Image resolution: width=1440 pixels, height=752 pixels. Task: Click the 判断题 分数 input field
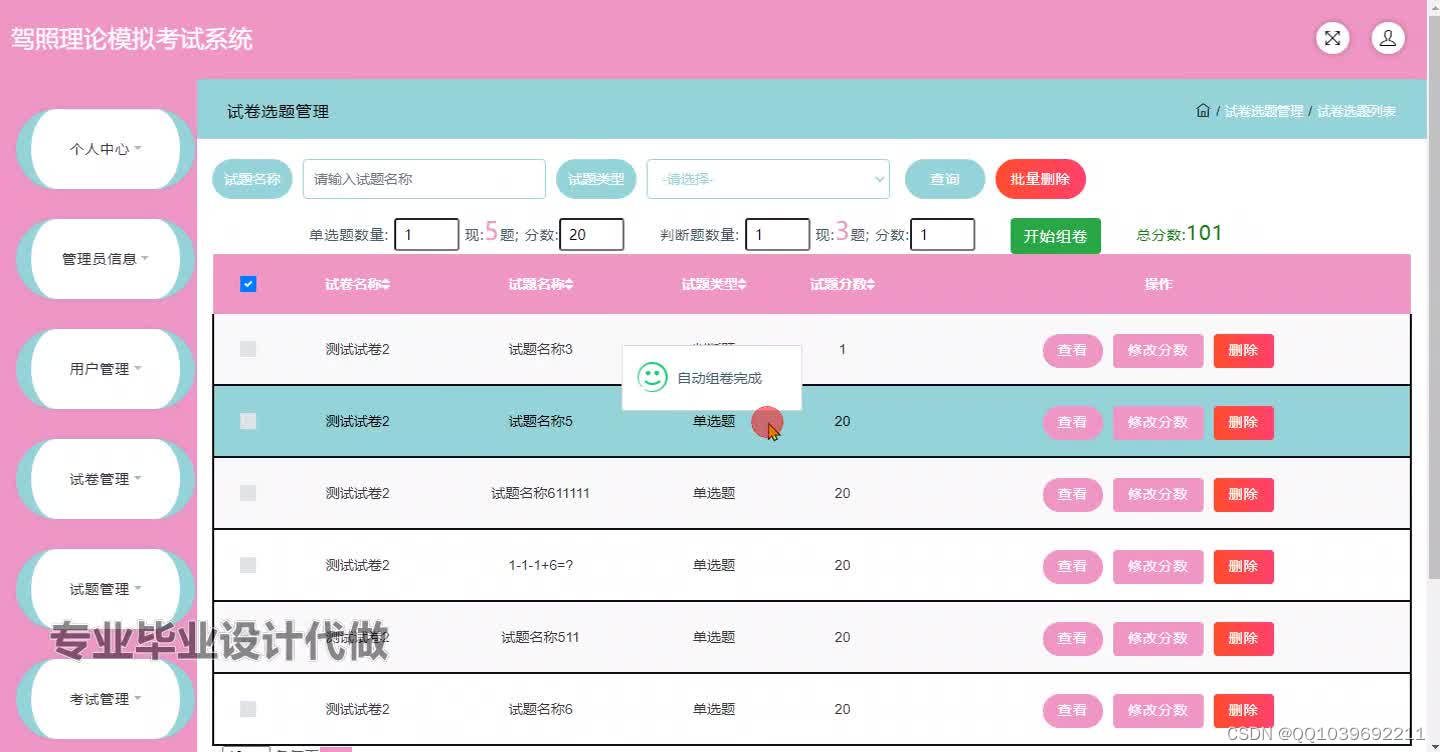tap(942, 235)
